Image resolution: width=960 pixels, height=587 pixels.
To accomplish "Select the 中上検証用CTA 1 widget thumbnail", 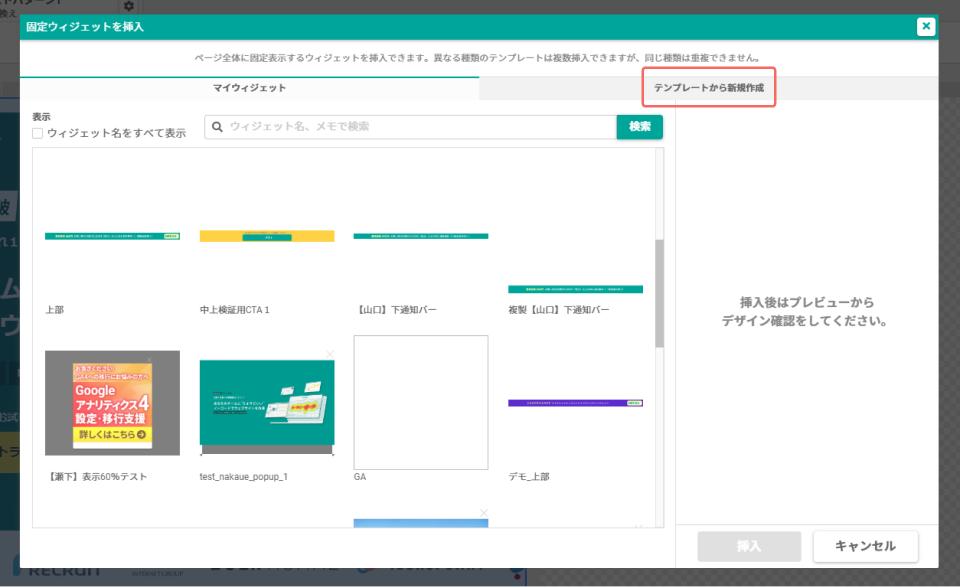I will tap(267, 236).
